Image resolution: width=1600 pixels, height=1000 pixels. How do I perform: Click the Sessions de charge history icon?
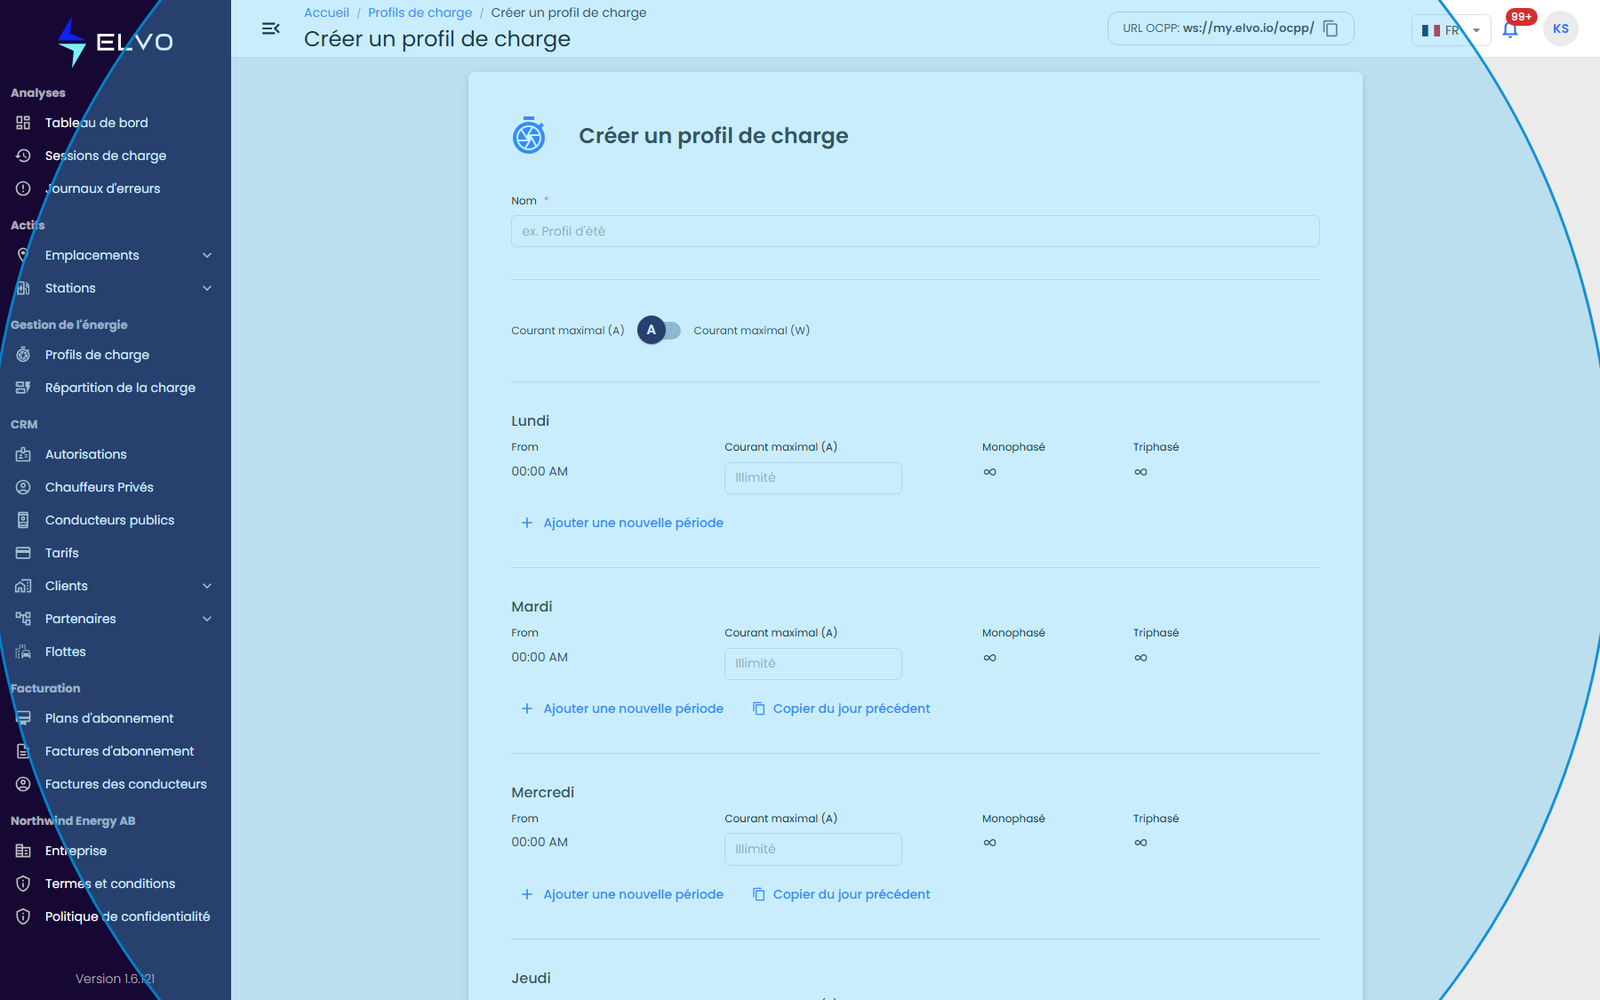[x=23, y=156]
